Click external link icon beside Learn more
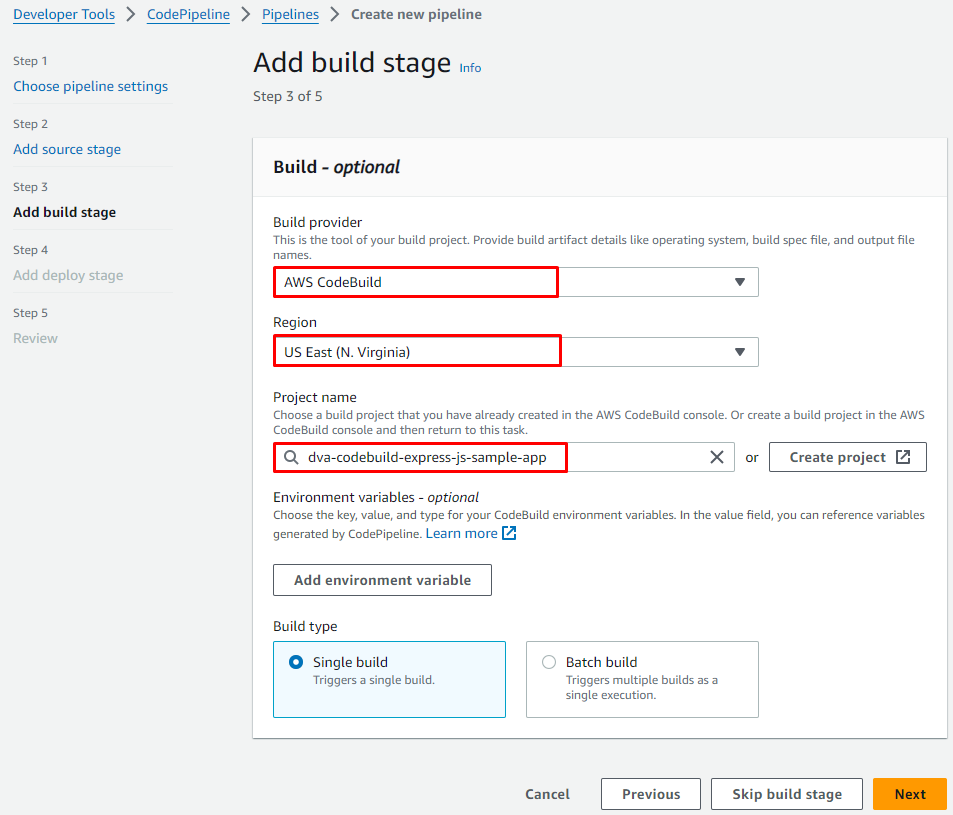Image resolution: width=953 pixels, height=815 pixels. (509, 533)
